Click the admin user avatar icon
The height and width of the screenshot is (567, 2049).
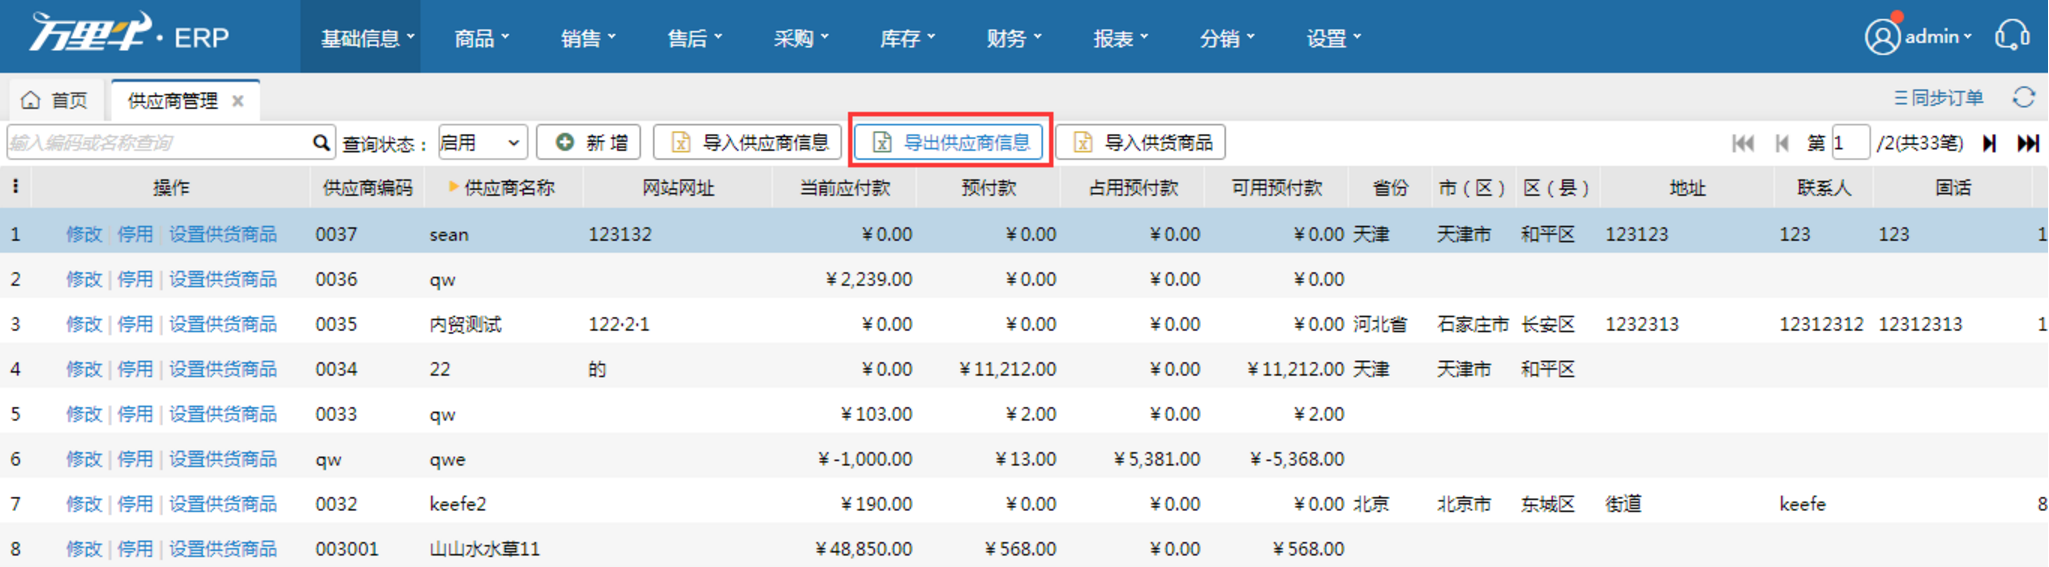[x=1882, y=37]
